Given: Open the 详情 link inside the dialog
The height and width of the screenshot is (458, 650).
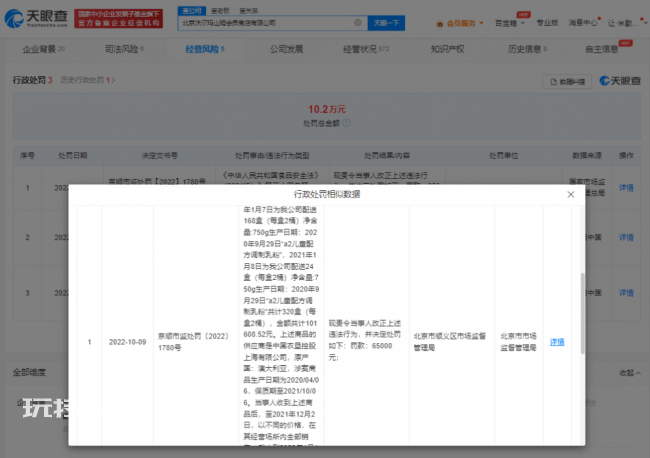Looking at the screenshot, I should click(557, 342).
